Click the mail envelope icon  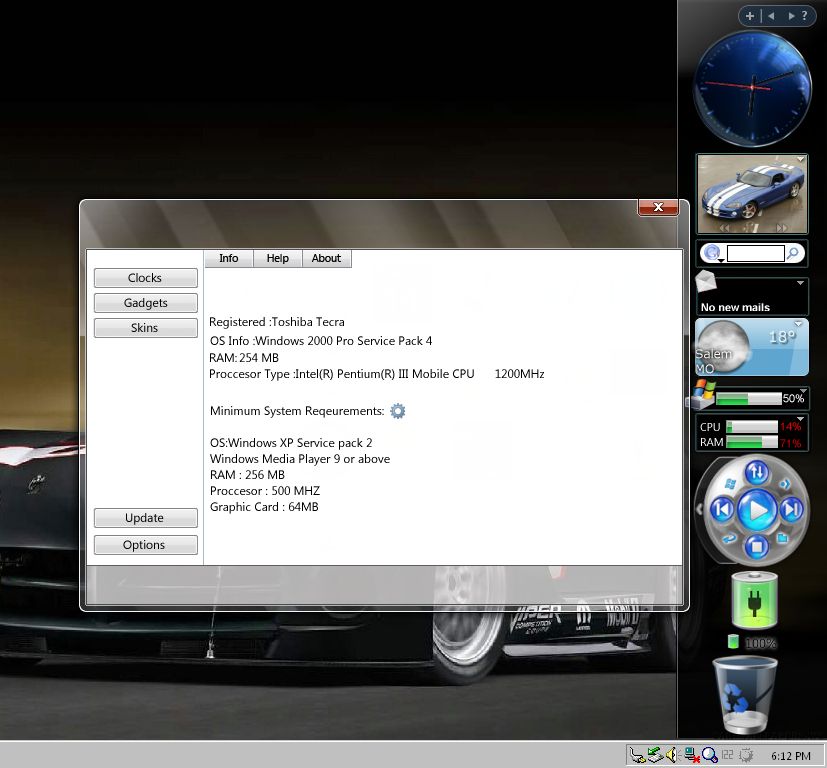(706, 282)
